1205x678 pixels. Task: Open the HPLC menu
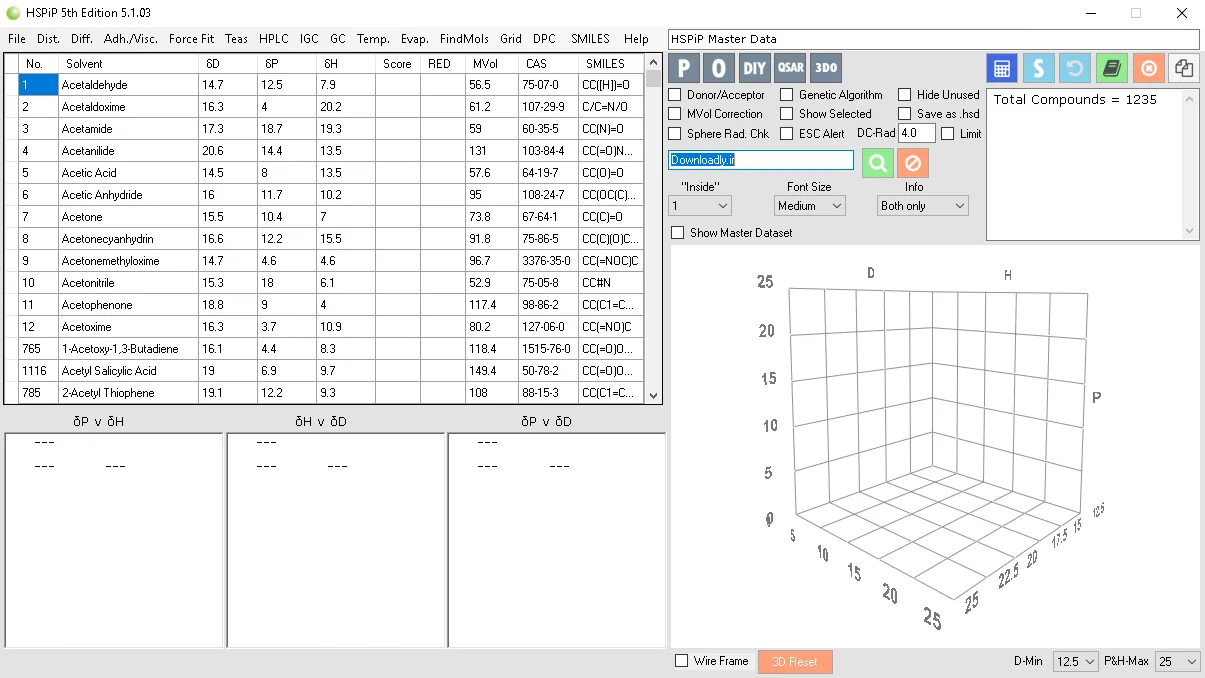pos(274,39)
